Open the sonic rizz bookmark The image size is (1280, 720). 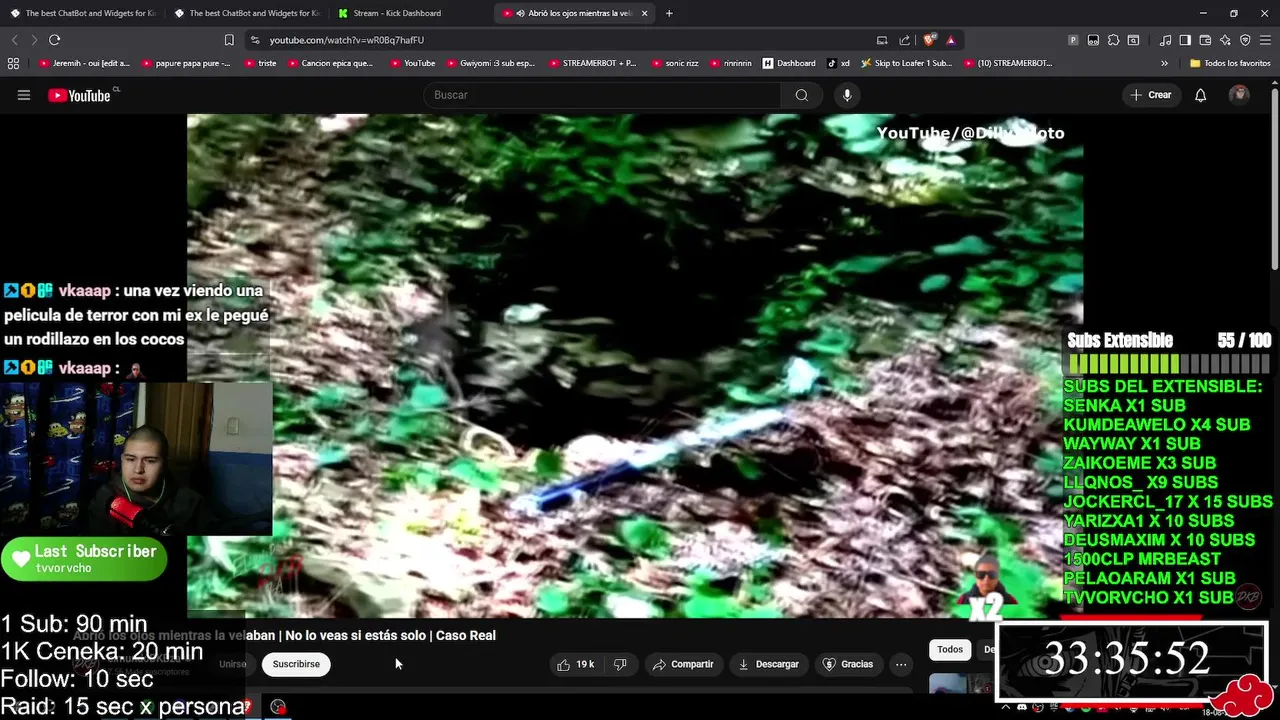pyautogui.click(x=675, y=63)
